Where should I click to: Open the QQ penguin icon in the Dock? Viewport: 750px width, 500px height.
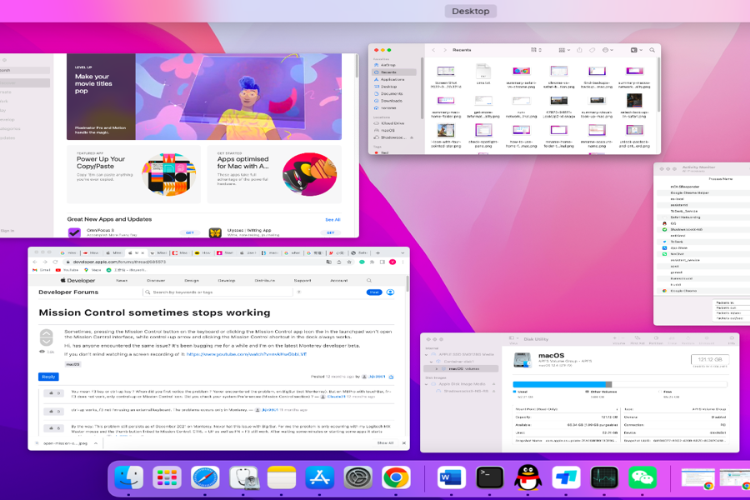coord(528,478)
